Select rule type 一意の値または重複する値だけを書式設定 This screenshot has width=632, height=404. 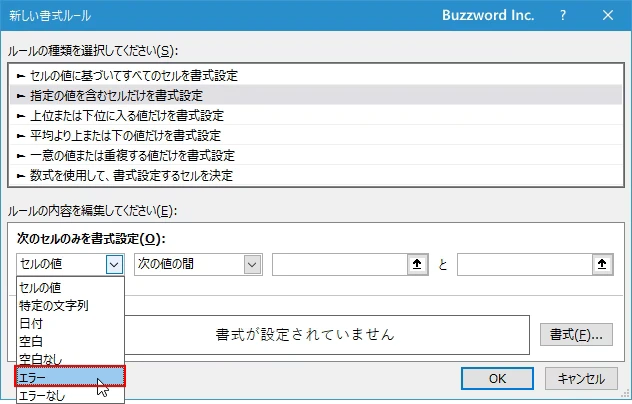point(316,155)
